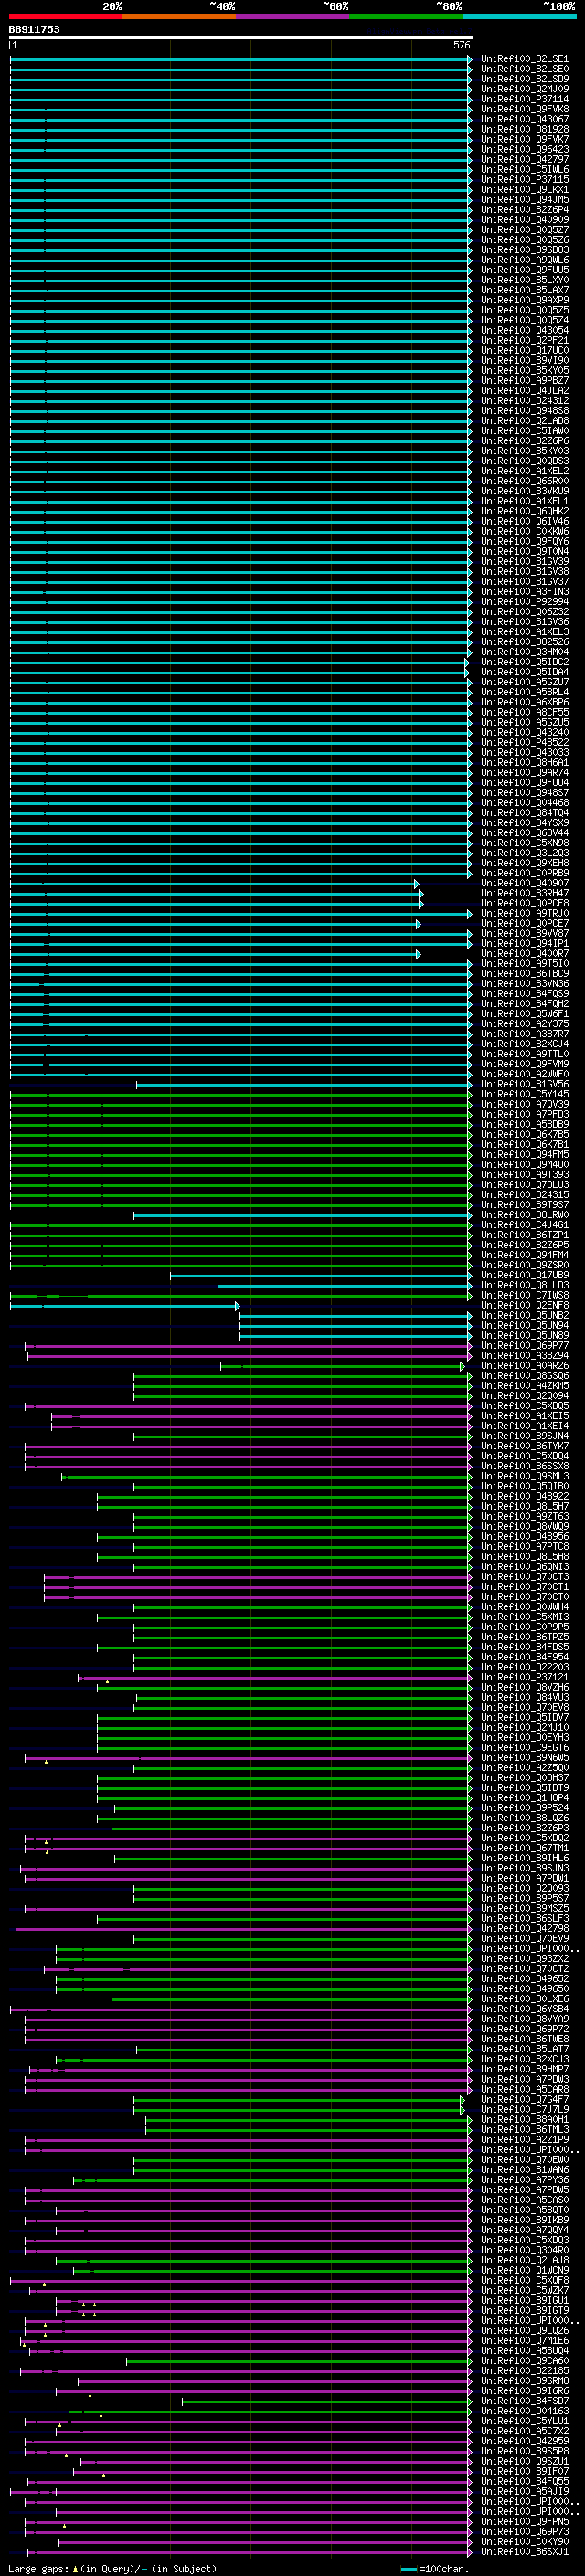
Task: Click UniRef100_A9PBZ7 label
Action: click(x=524, y=380)
